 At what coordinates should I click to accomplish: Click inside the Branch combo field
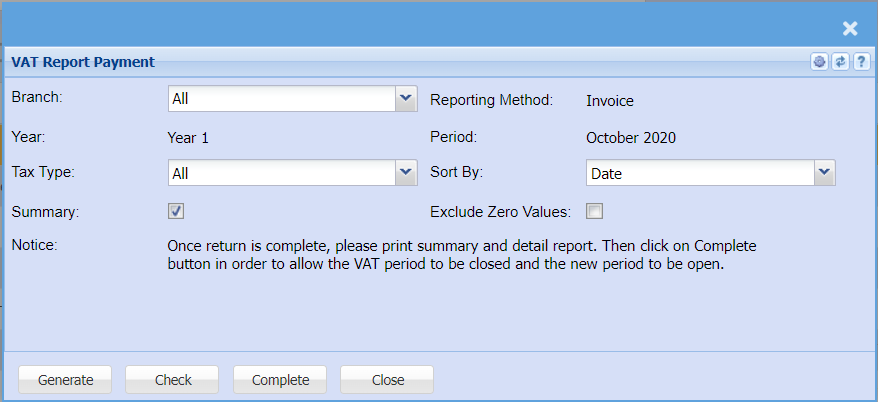click(x=281, y=99)
